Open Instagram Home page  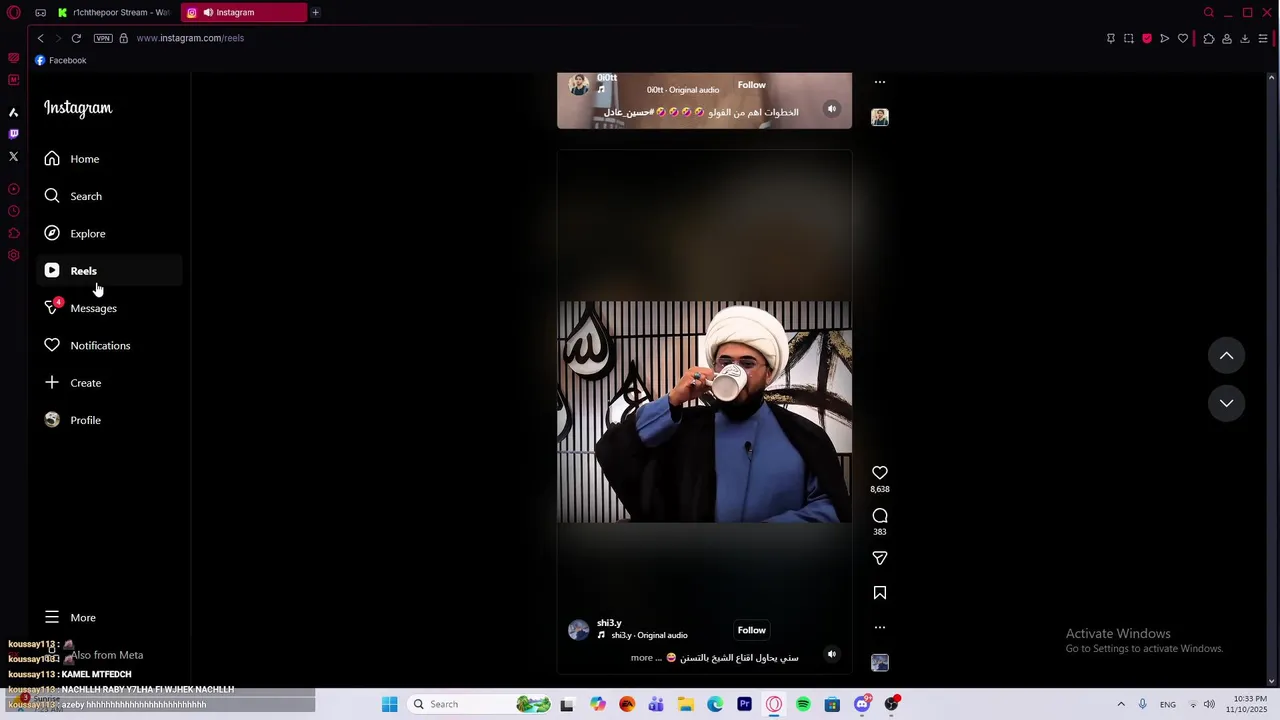[110, 159]
